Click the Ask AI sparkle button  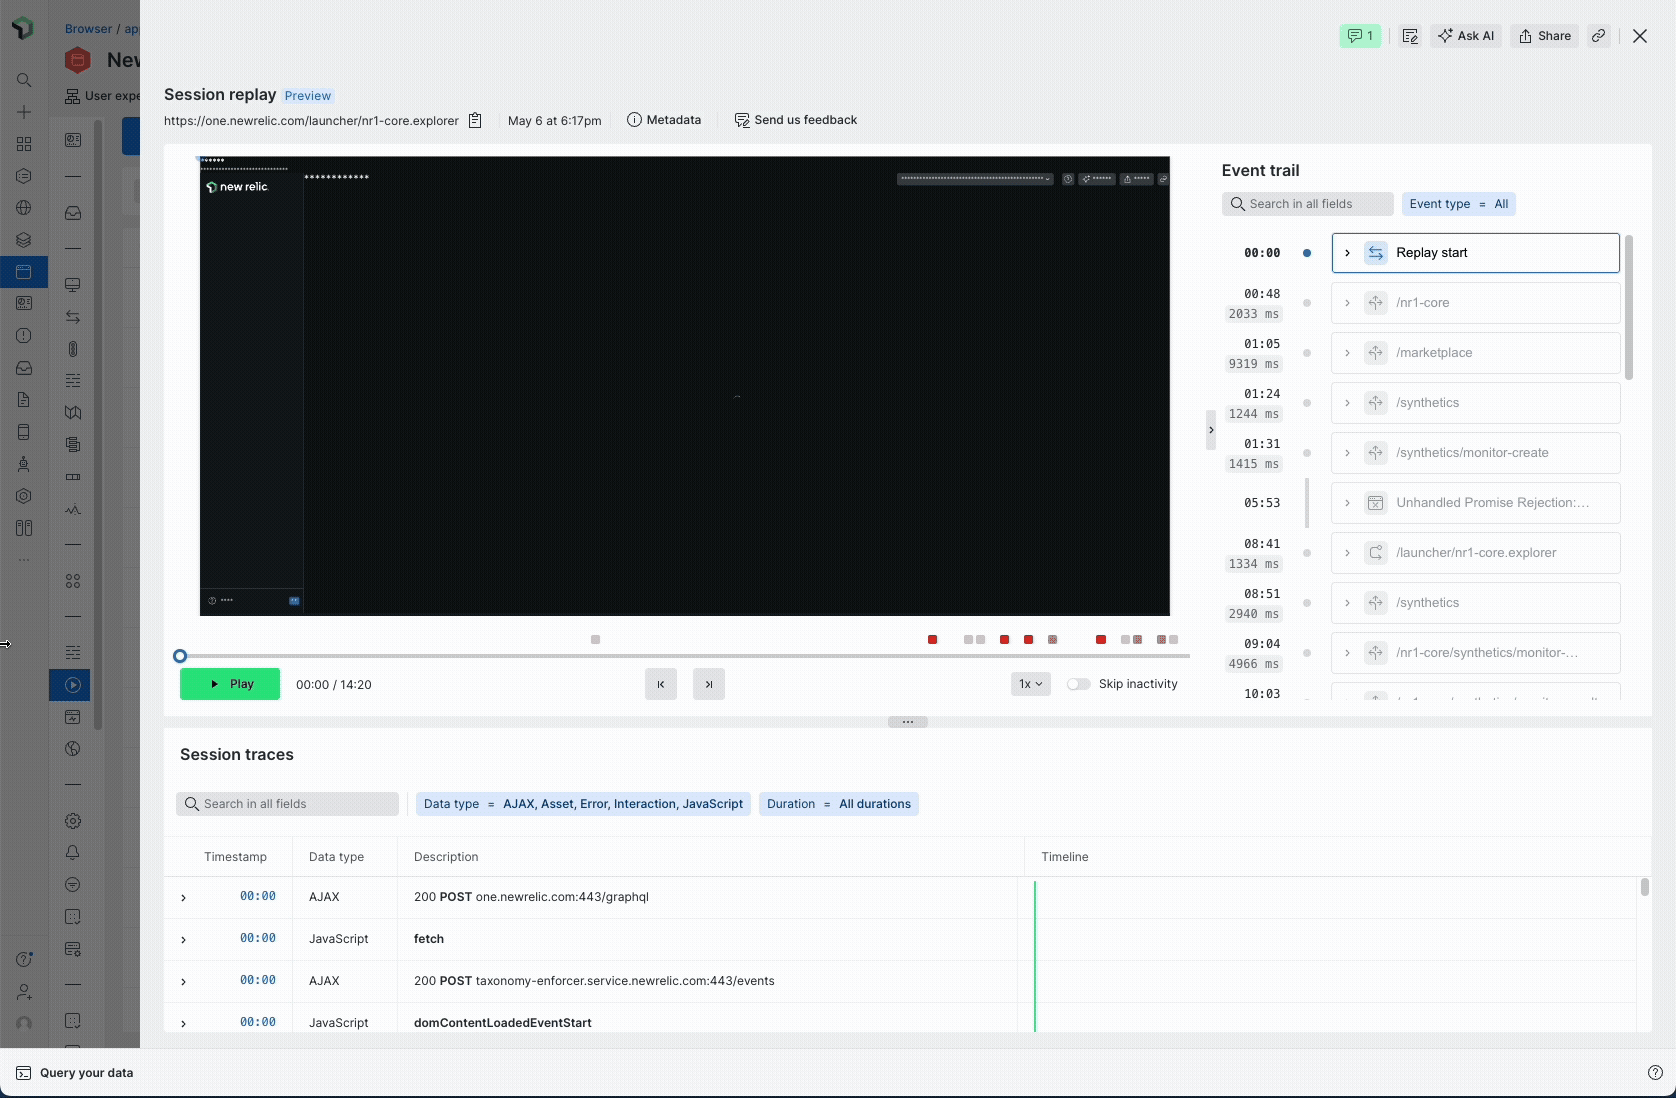tap(1465, 36)
